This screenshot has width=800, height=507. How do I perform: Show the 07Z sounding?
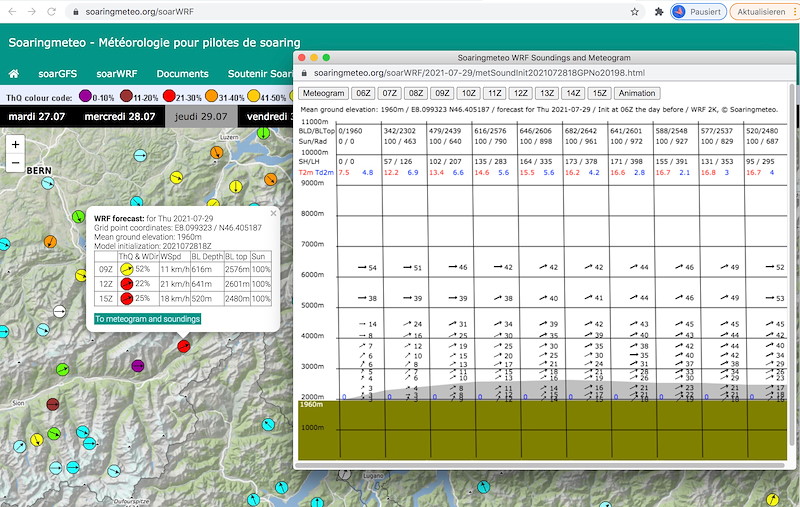(390, 93)
